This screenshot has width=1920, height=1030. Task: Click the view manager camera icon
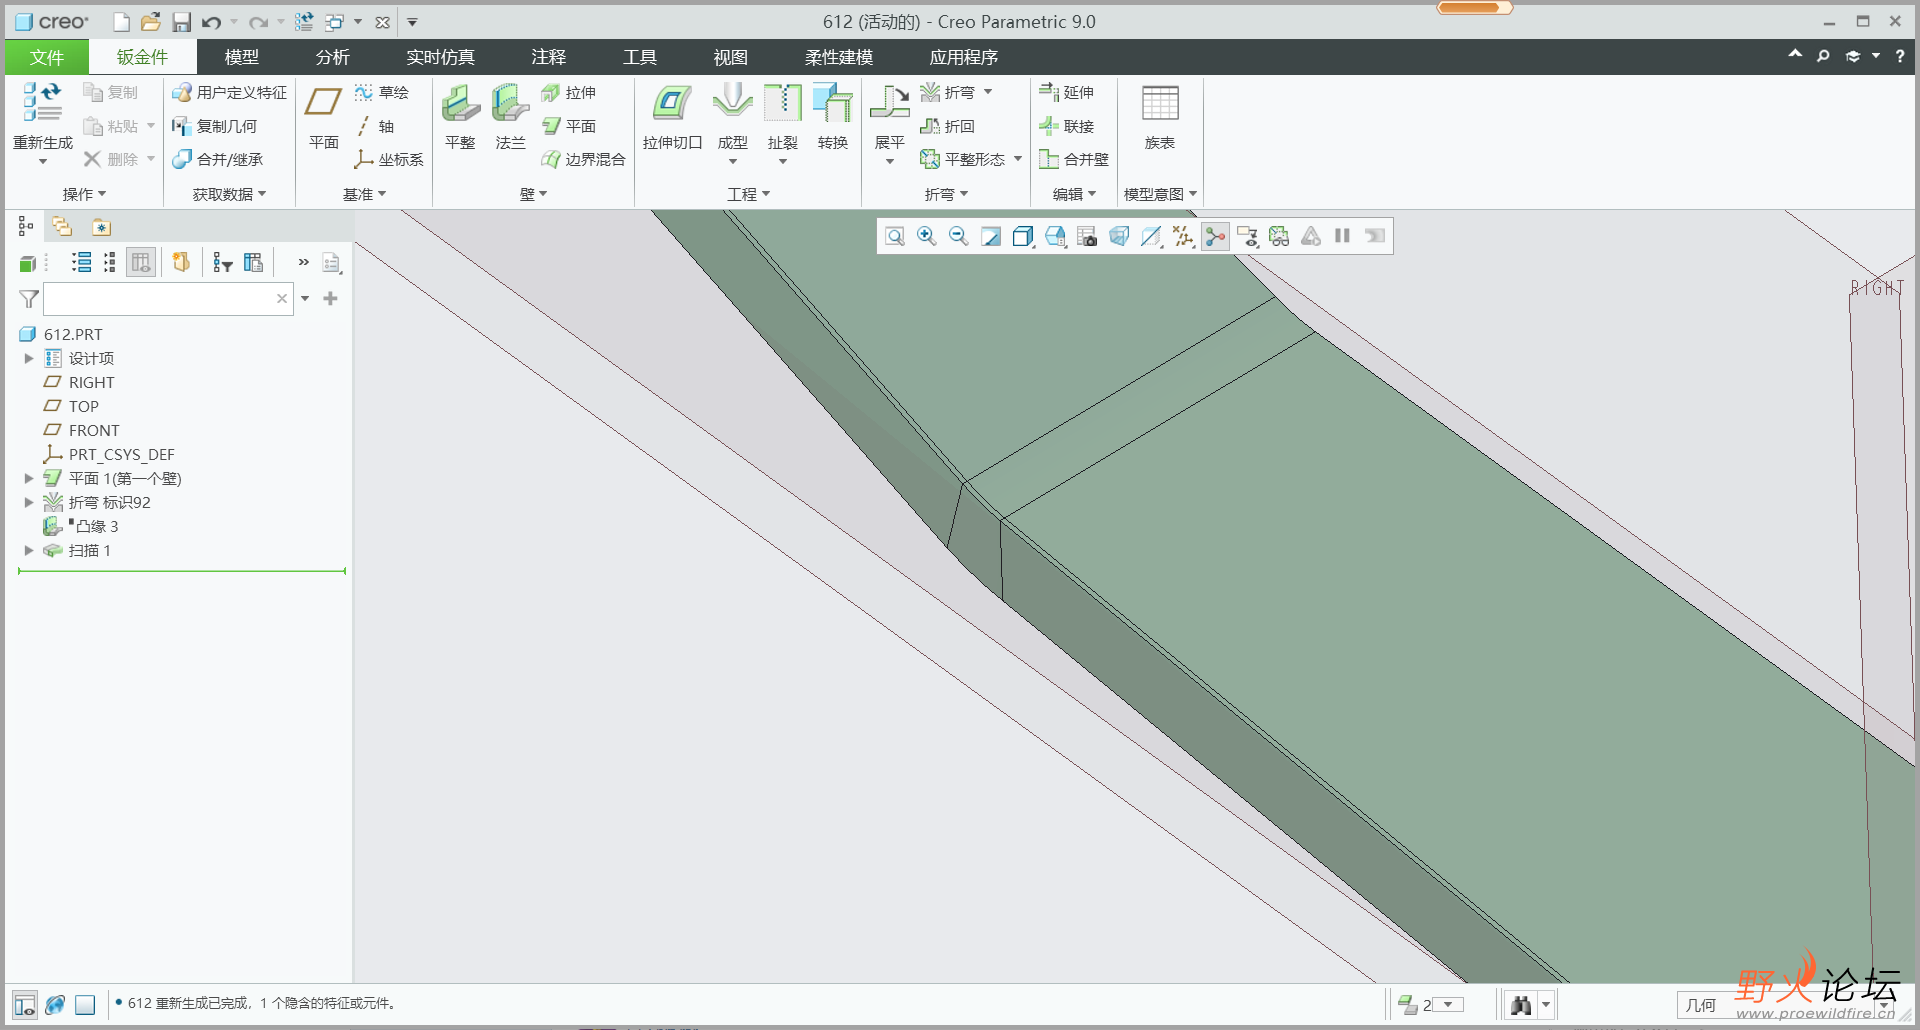pos(1087,236)
